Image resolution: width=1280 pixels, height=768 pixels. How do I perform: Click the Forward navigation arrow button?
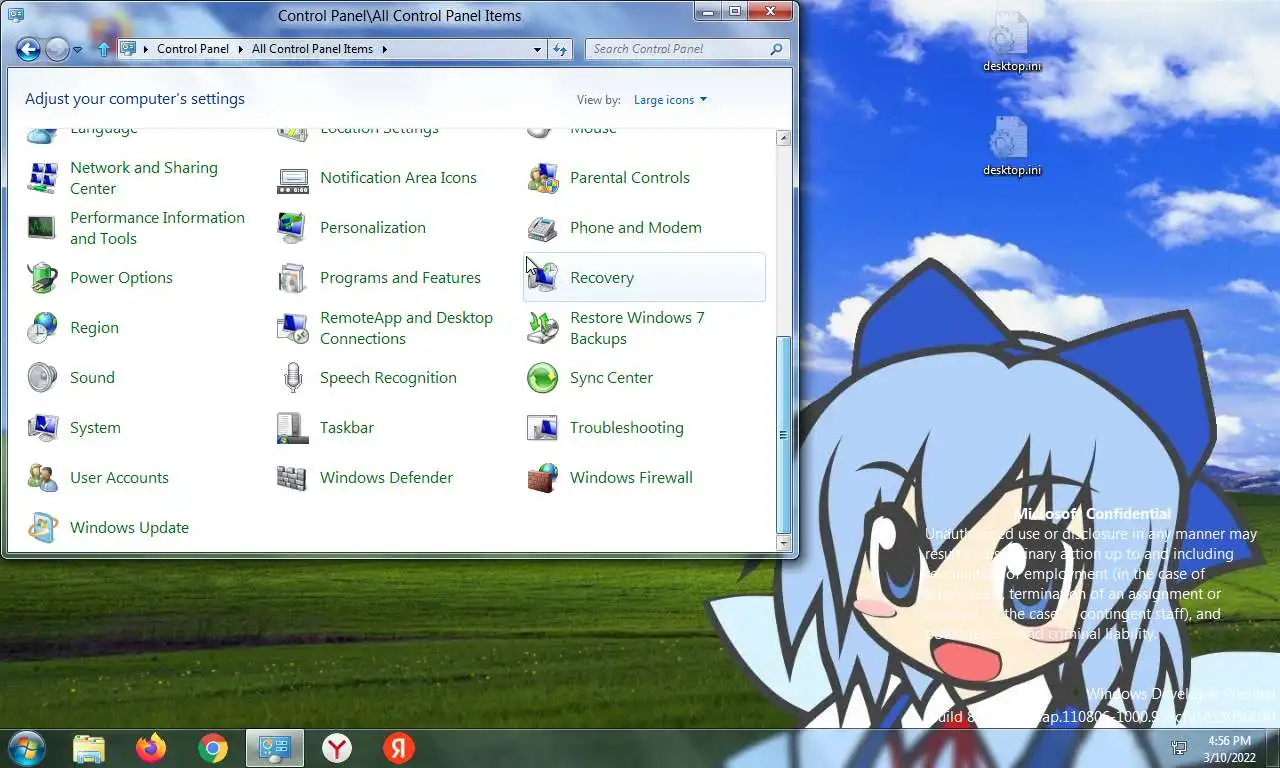pos(57,49)
